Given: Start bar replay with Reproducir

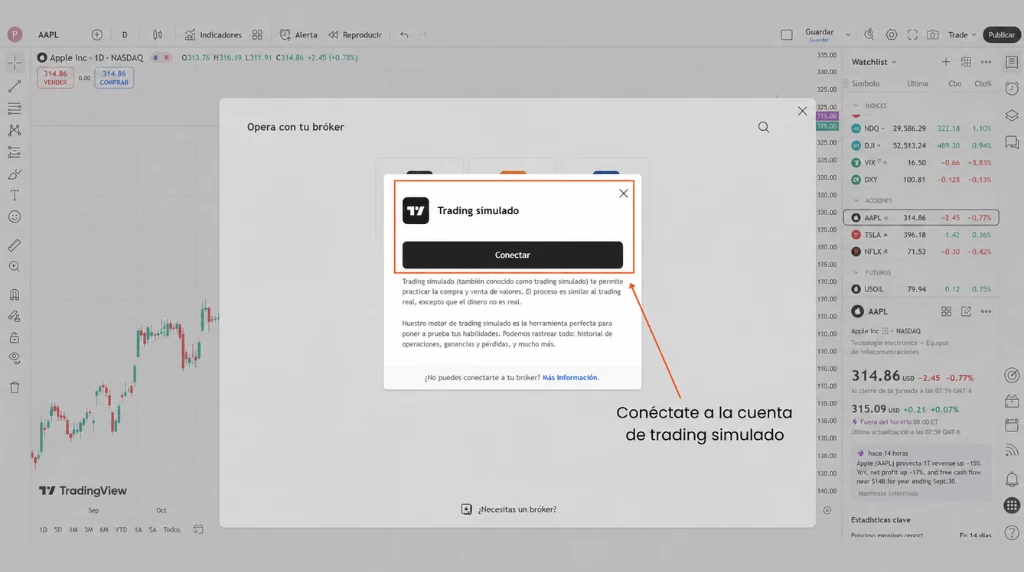Looking at the screenshot, I should point(355,35).
